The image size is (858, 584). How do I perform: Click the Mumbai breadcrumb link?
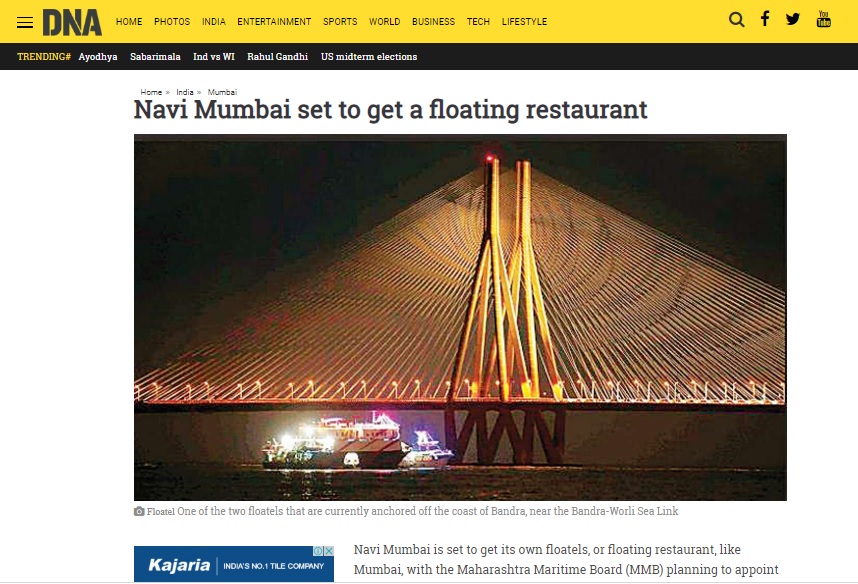(x=222, y=92)
